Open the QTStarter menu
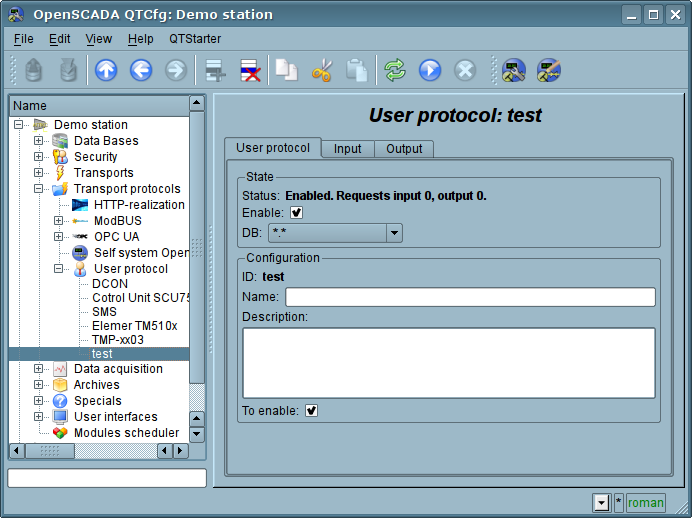 pyautogui.click(x=195, y=39)
